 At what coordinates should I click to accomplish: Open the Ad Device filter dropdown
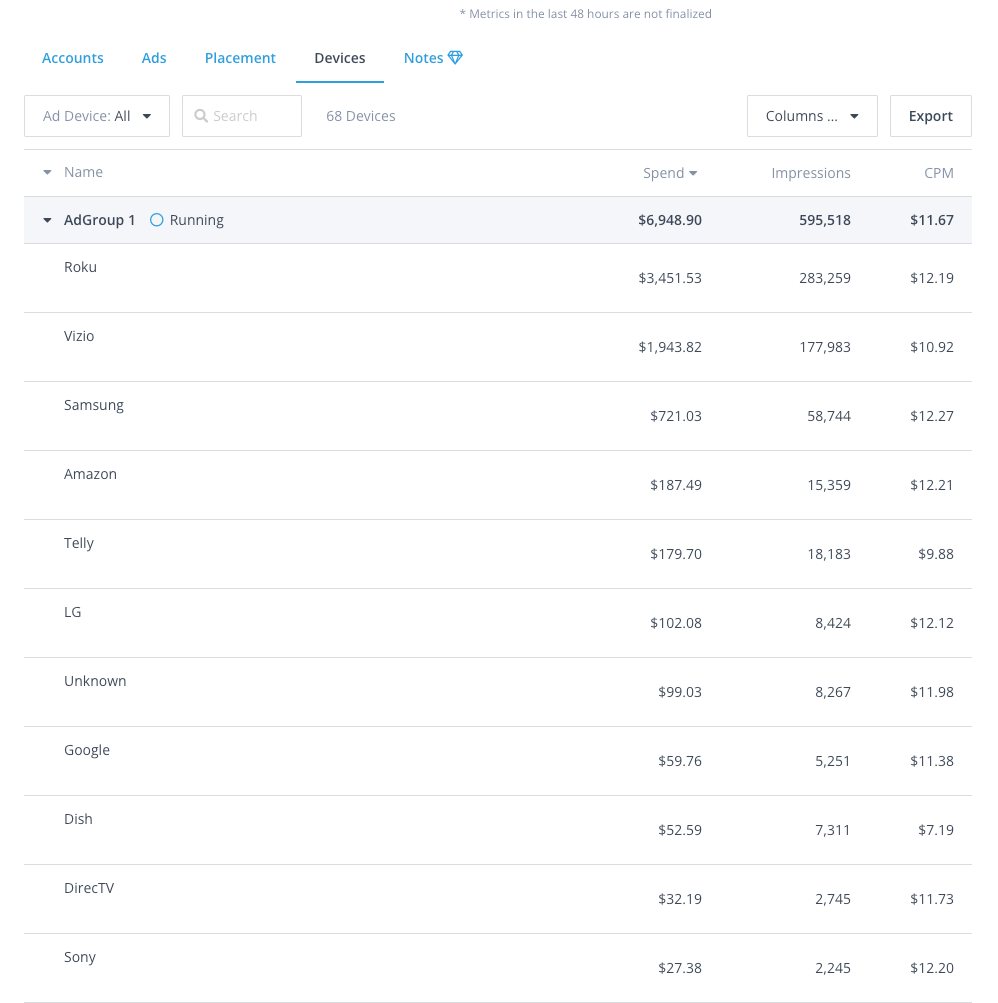97,116
